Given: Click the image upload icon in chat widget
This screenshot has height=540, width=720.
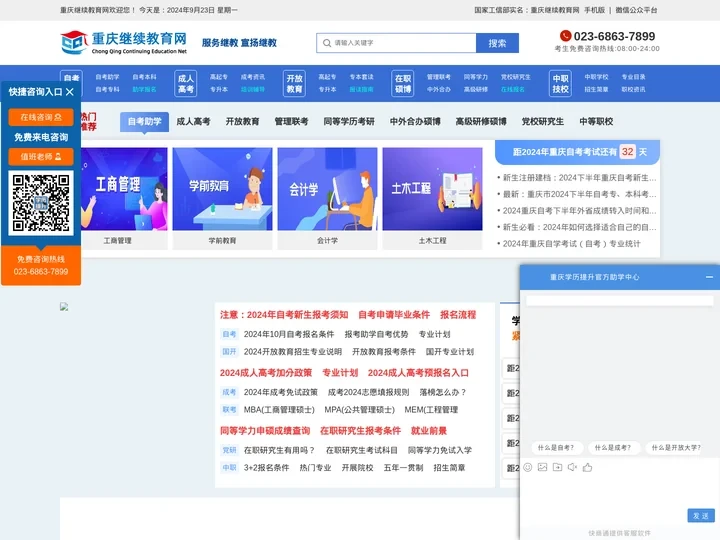Looking at the screenshot, I should tap(542, 467).
